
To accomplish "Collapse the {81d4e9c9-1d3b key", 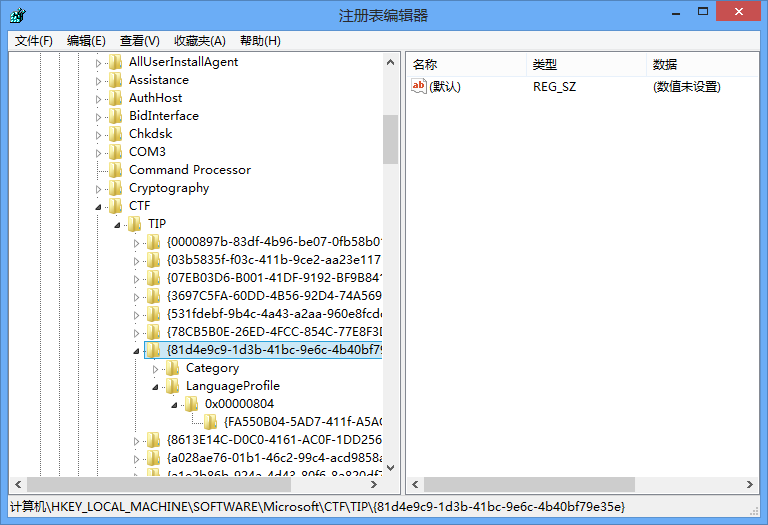I will [136, 351].
